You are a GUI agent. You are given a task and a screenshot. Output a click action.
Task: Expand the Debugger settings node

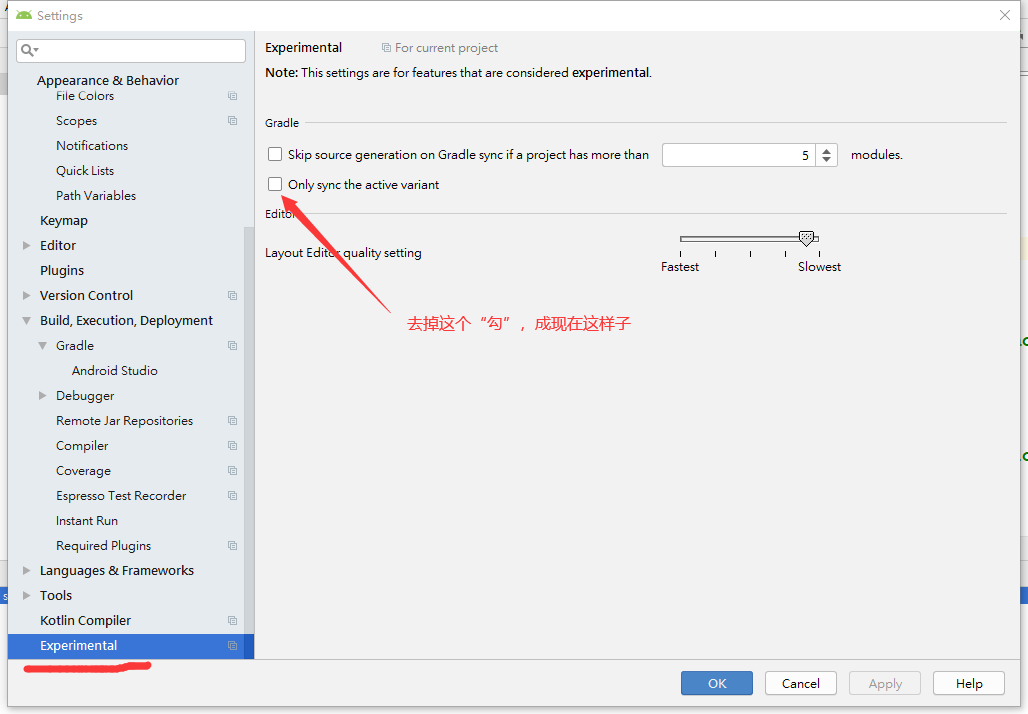pyautogui.click(x=43, y=396)
